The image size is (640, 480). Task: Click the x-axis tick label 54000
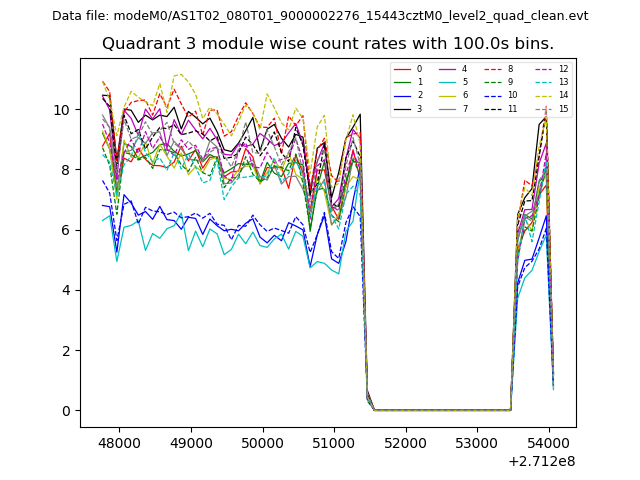548,440
